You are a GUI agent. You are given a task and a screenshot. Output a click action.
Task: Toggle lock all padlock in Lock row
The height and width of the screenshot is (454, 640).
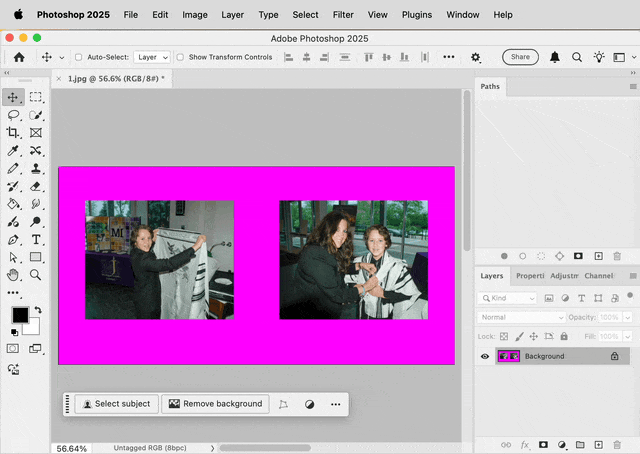pos(564,336)
